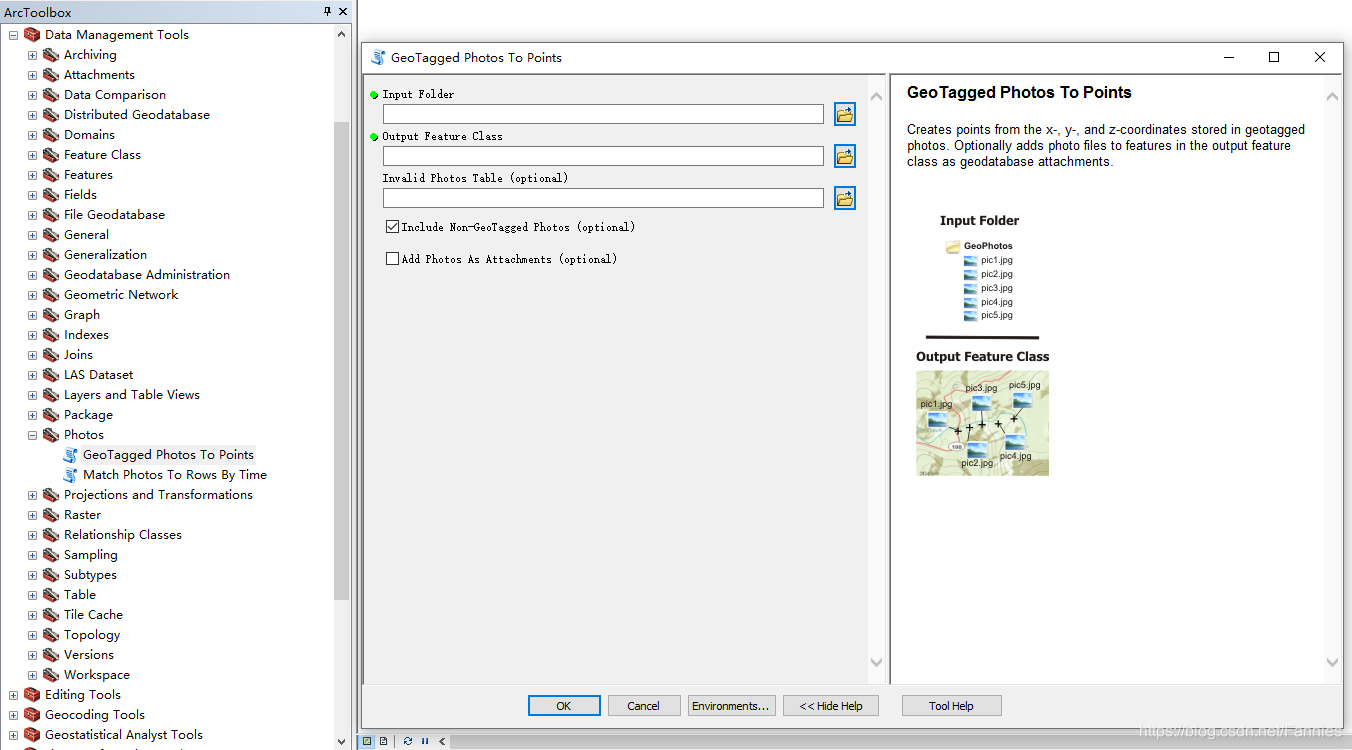Click the pause drawing icon in status bar
This screenshot has width=1352, height=750.
(425, 741)
